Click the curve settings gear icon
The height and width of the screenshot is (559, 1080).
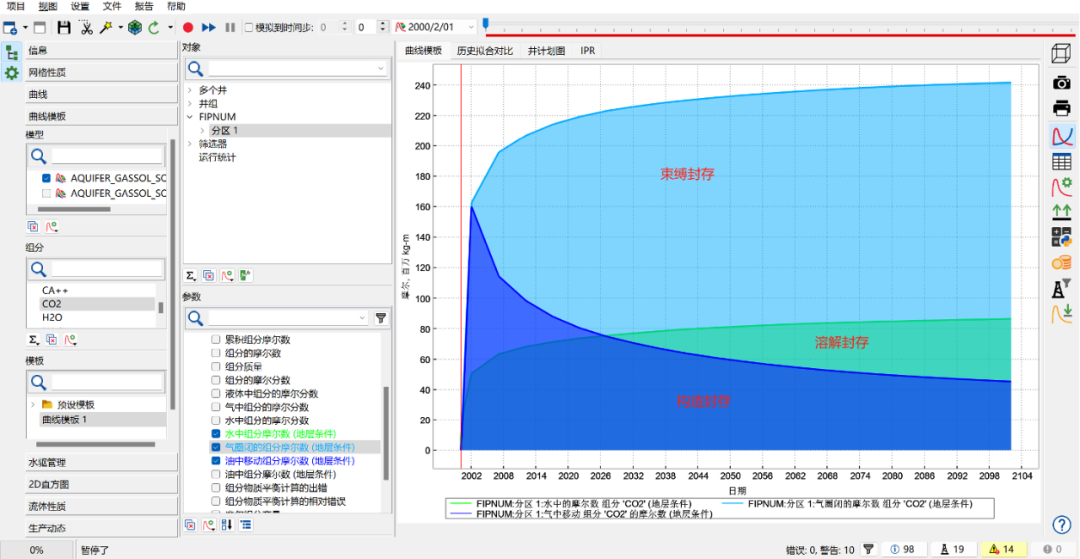tap(1061, 187)
